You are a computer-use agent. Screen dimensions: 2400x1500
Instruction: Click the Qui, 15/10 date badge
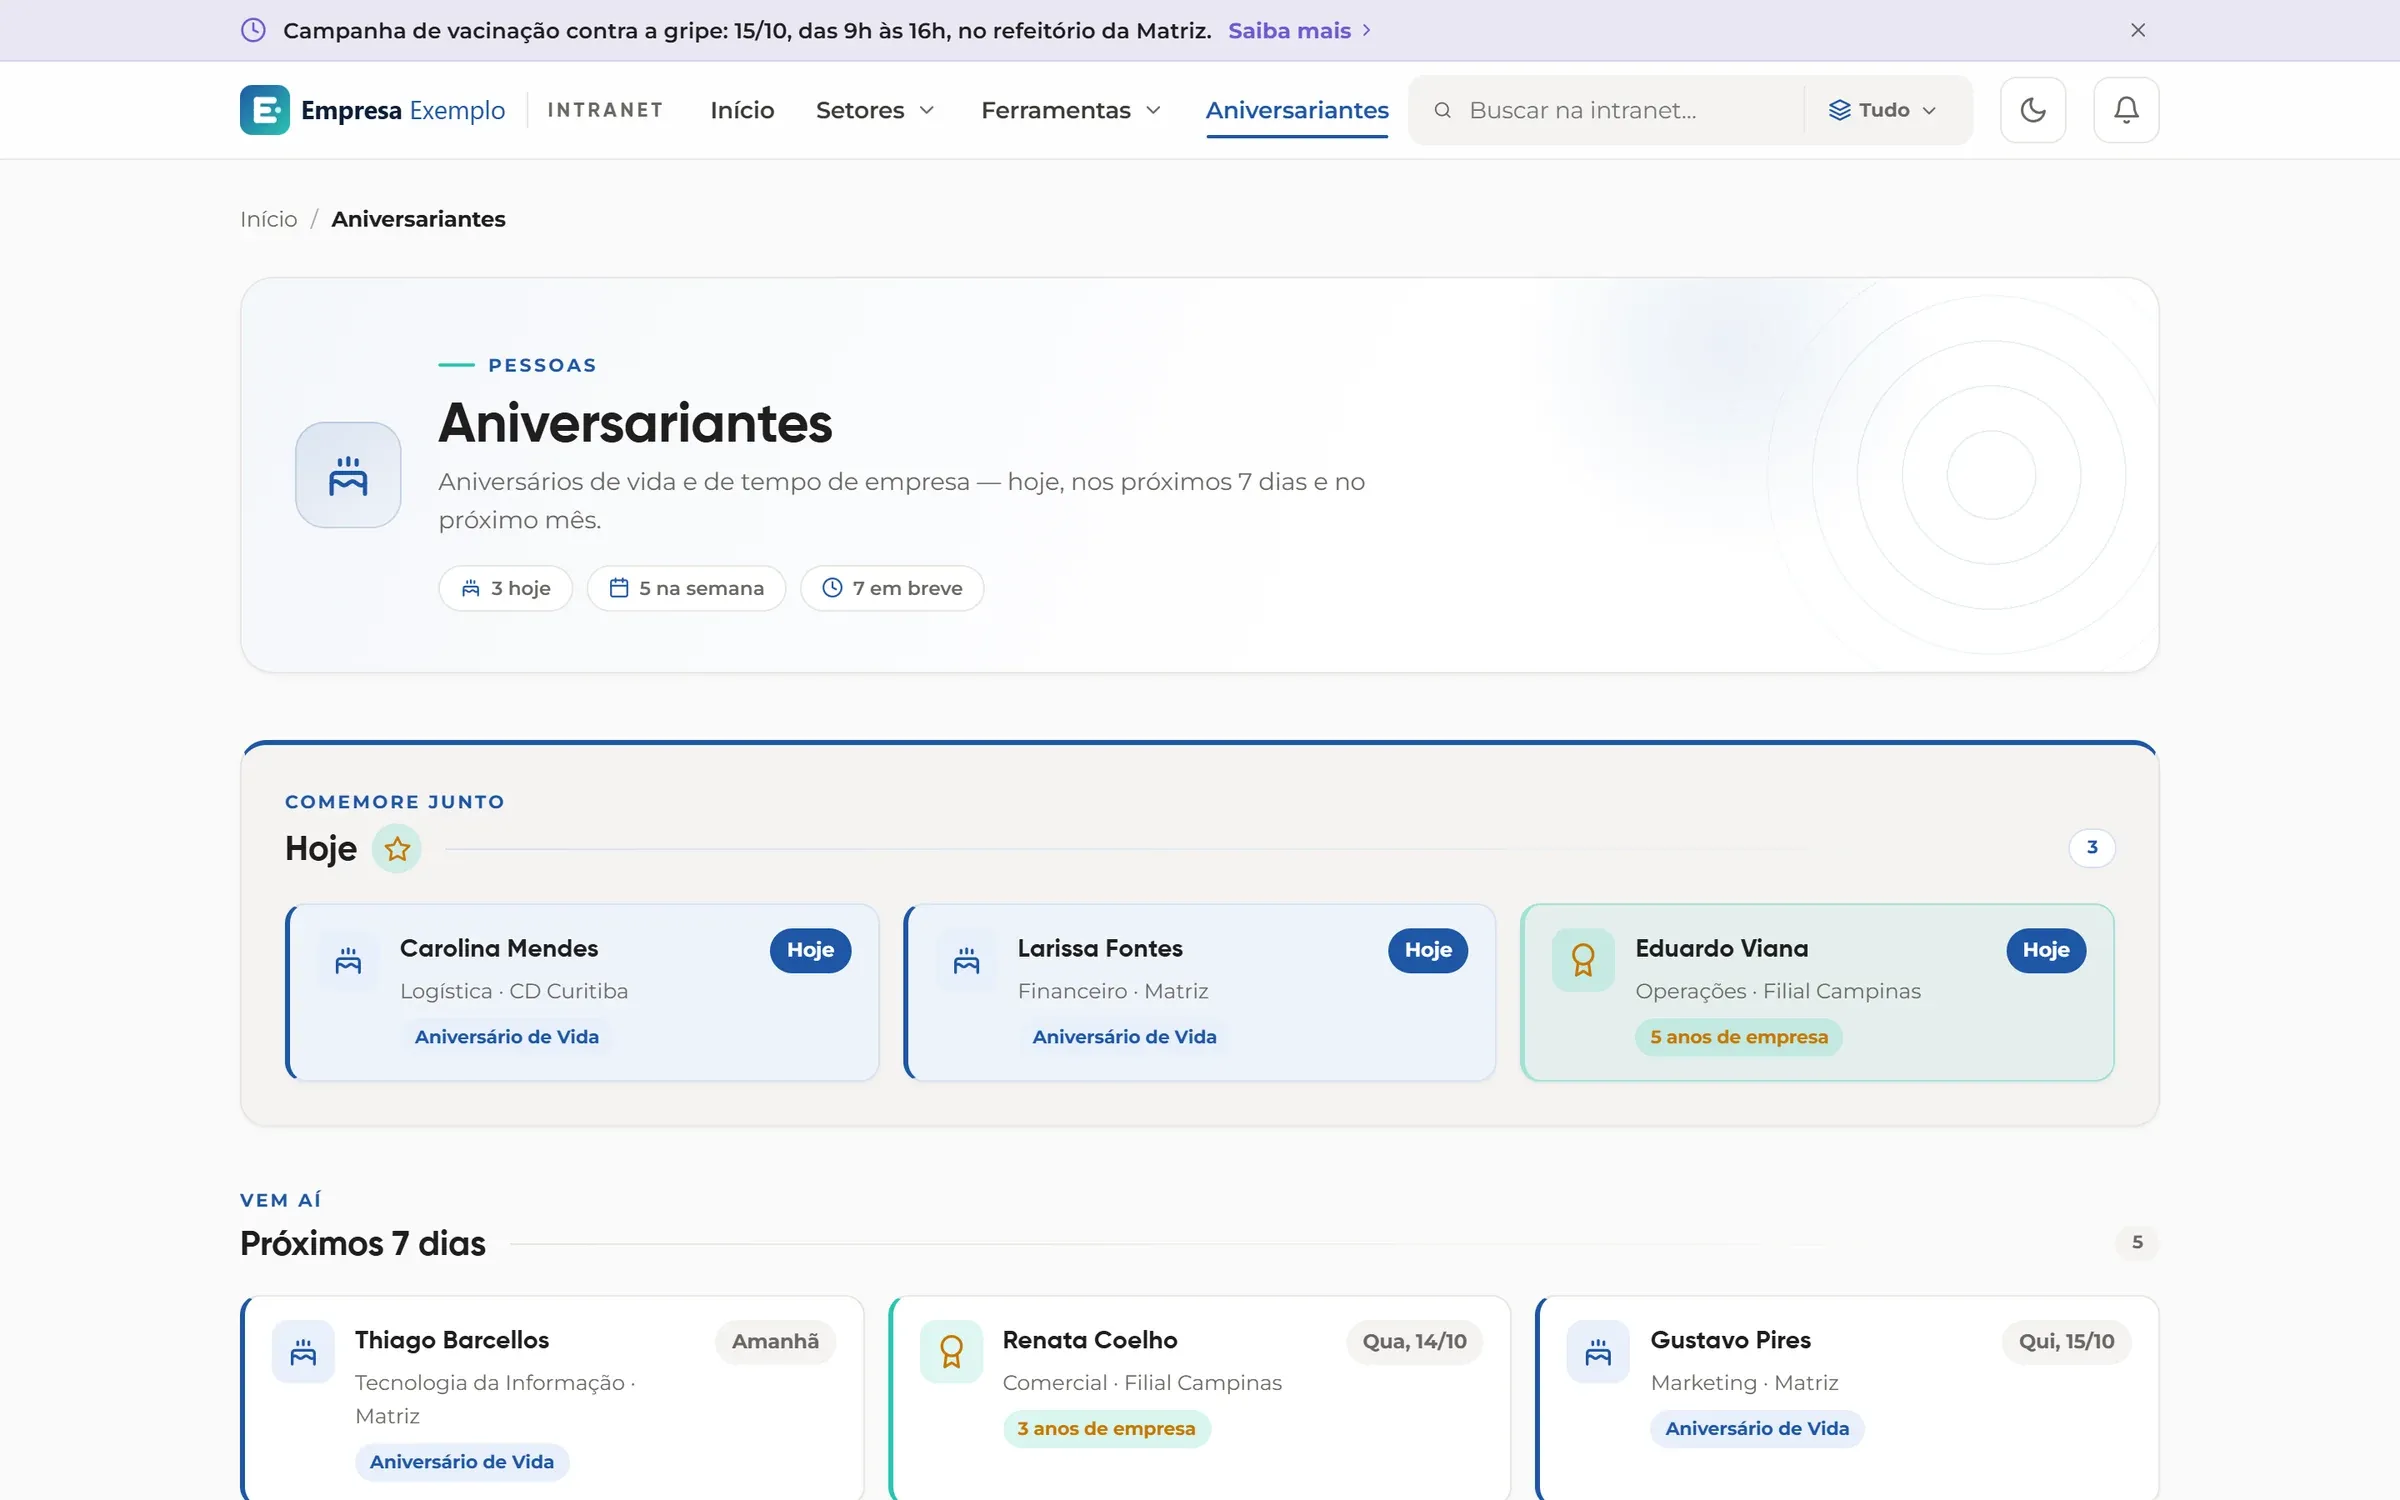coord(2066,1341)
